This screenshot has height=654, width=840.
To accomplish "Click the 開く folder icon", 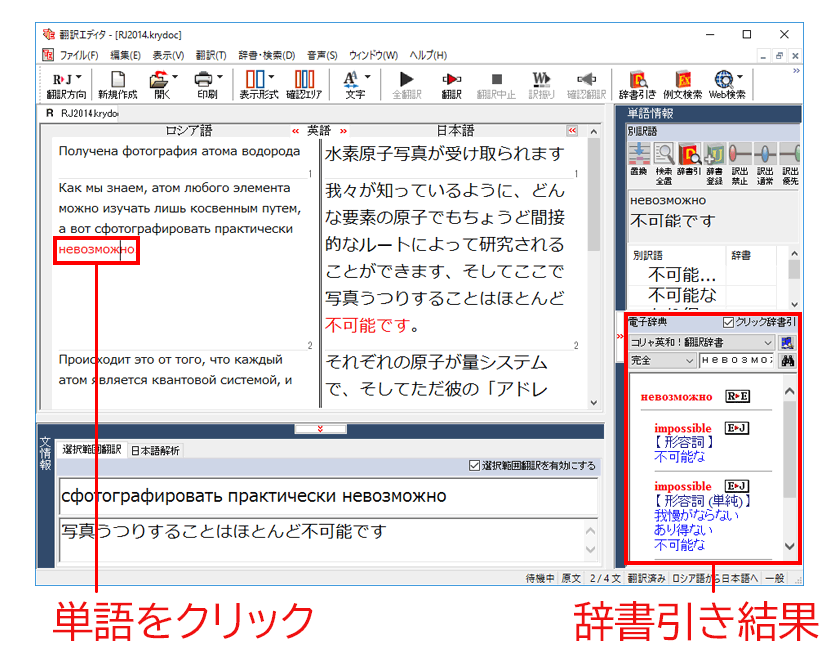I will coord(159,80).
